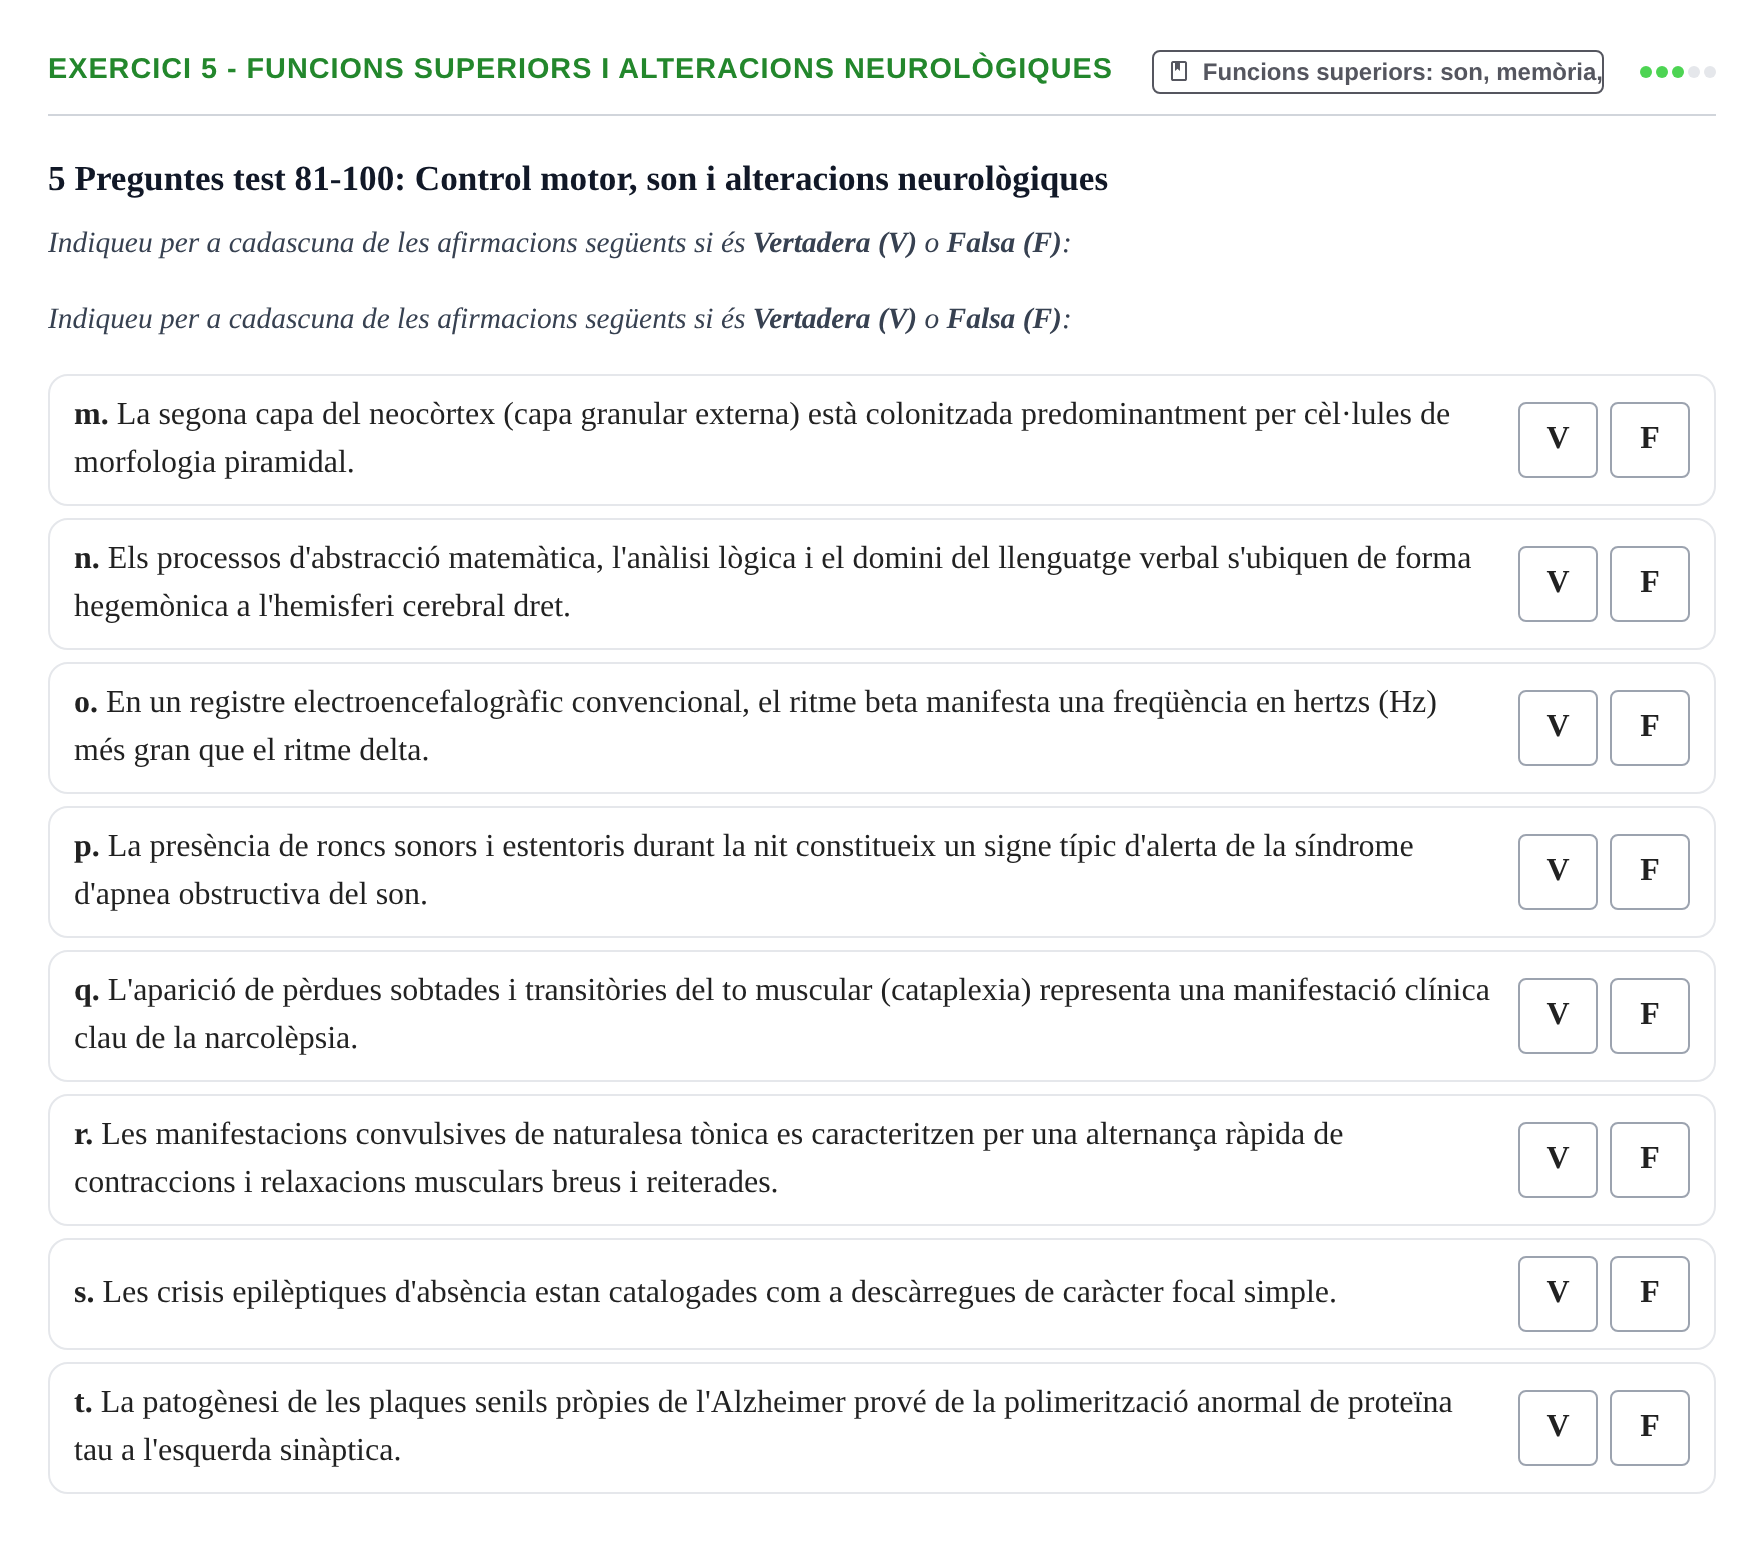Select V for statement n about hemisferi dret

[1557, 584]
